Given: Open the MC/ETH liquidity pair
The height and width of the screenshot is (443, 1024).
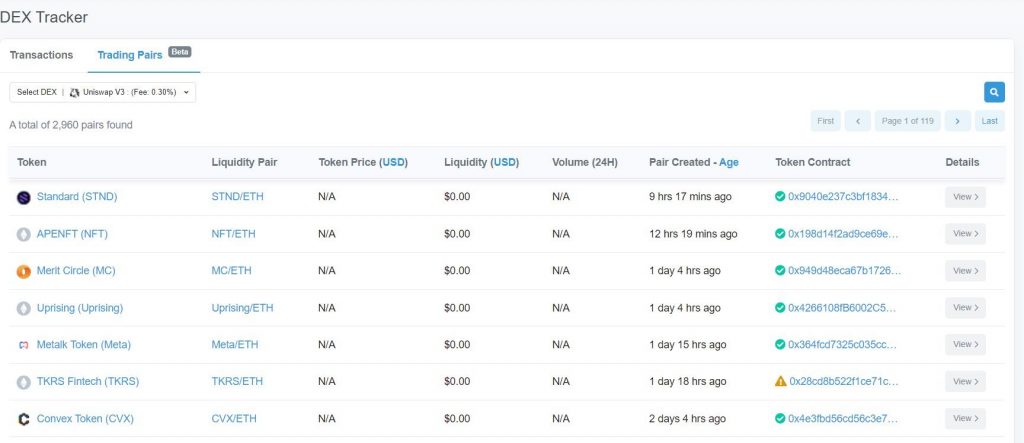Looking at the screenshot, I should click(231, 270).
